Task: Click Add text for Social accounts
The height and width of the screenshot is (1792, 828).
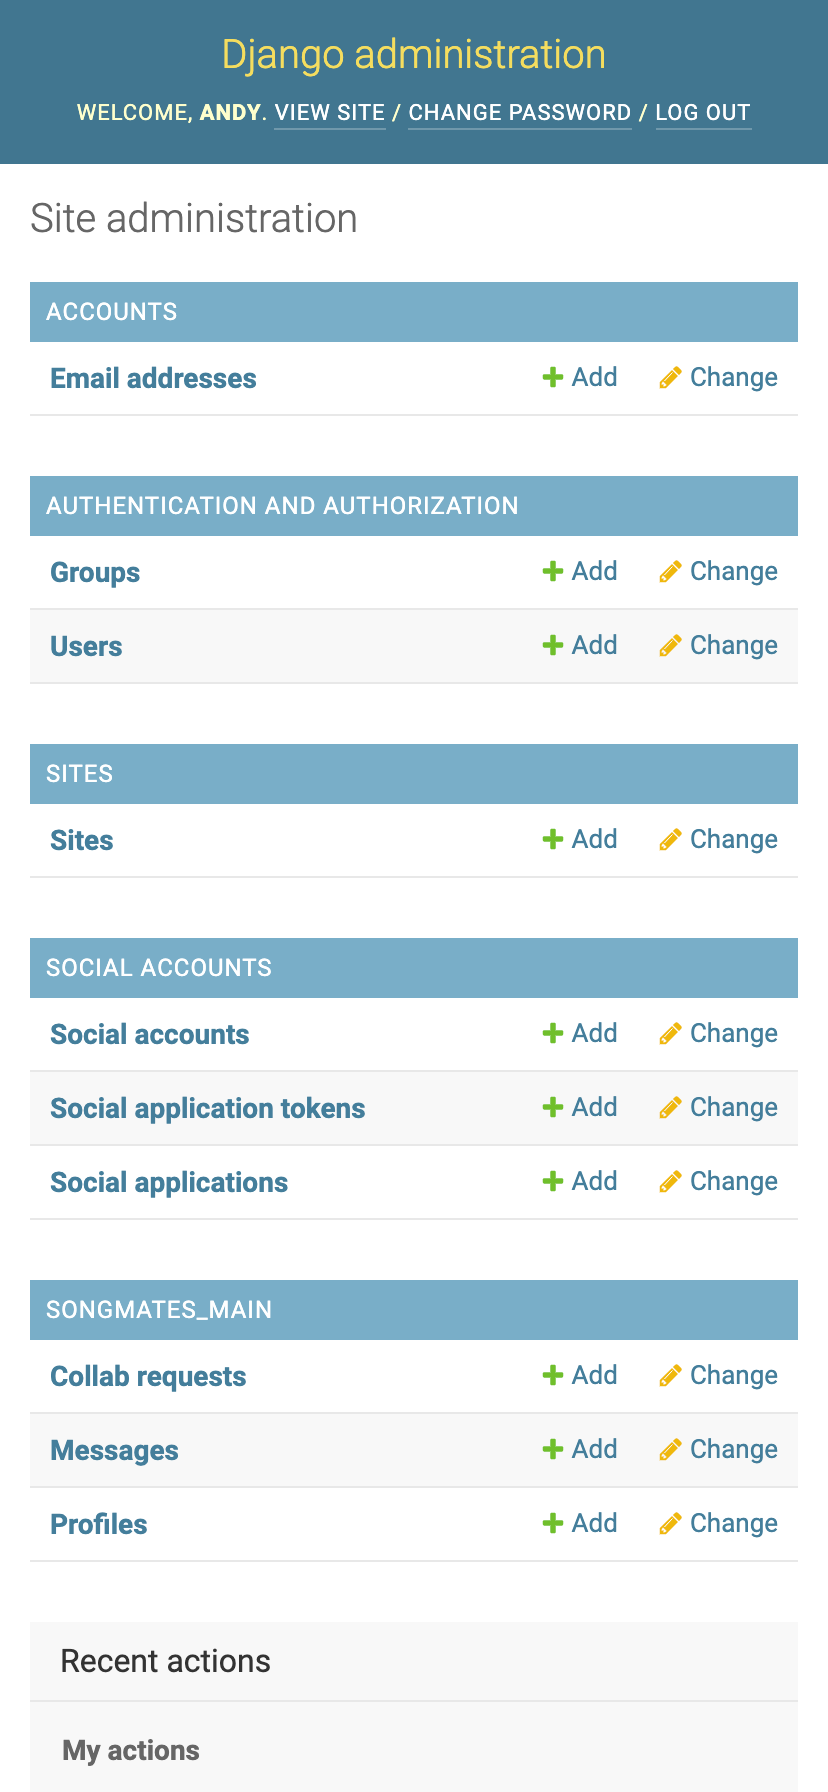Action: pyautogui.click(x=594, y=1033)
